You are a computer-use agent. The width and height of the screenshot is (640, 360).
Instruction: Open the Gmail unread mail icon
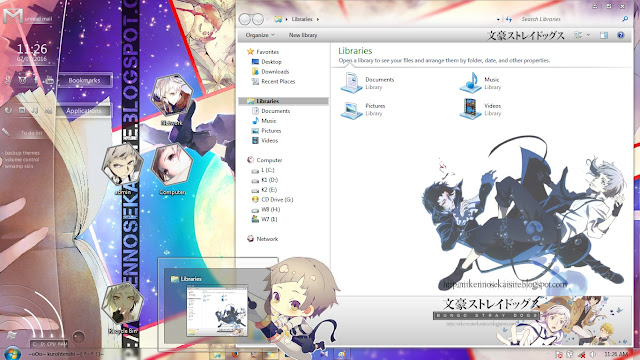pos(13,16)
